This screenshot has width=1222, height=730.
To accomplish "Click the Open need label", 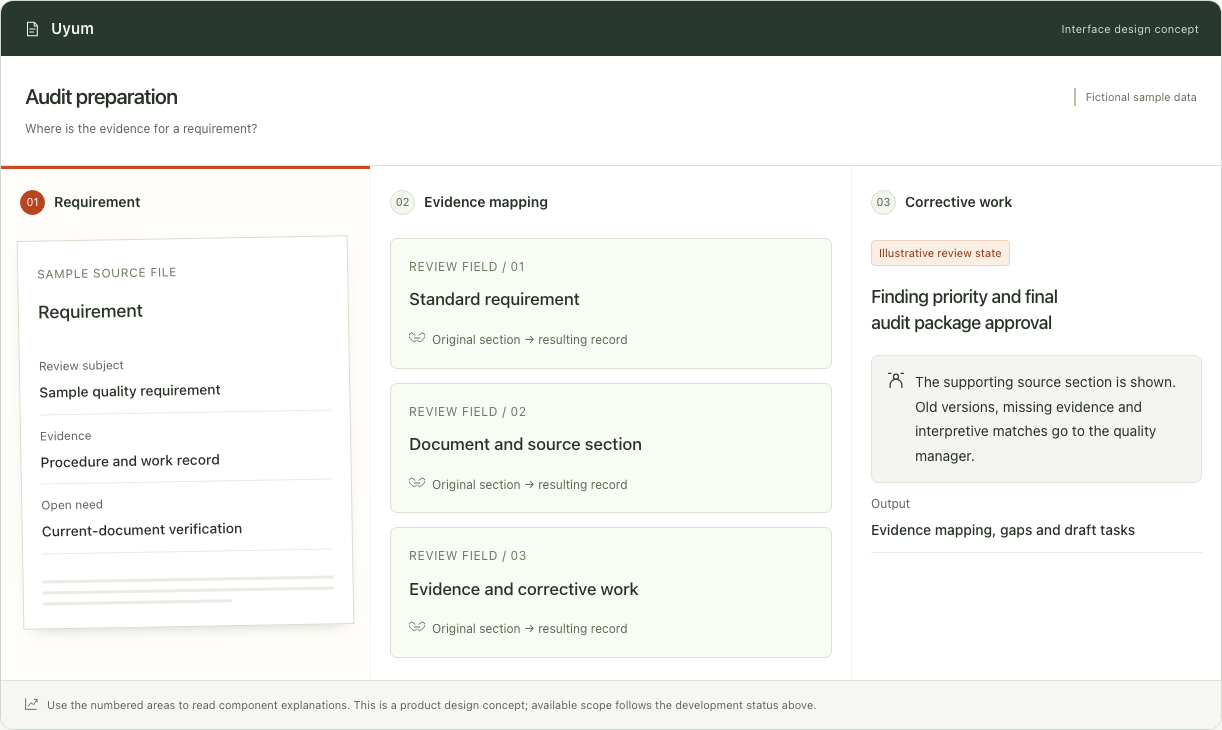I will click(72, 505).
